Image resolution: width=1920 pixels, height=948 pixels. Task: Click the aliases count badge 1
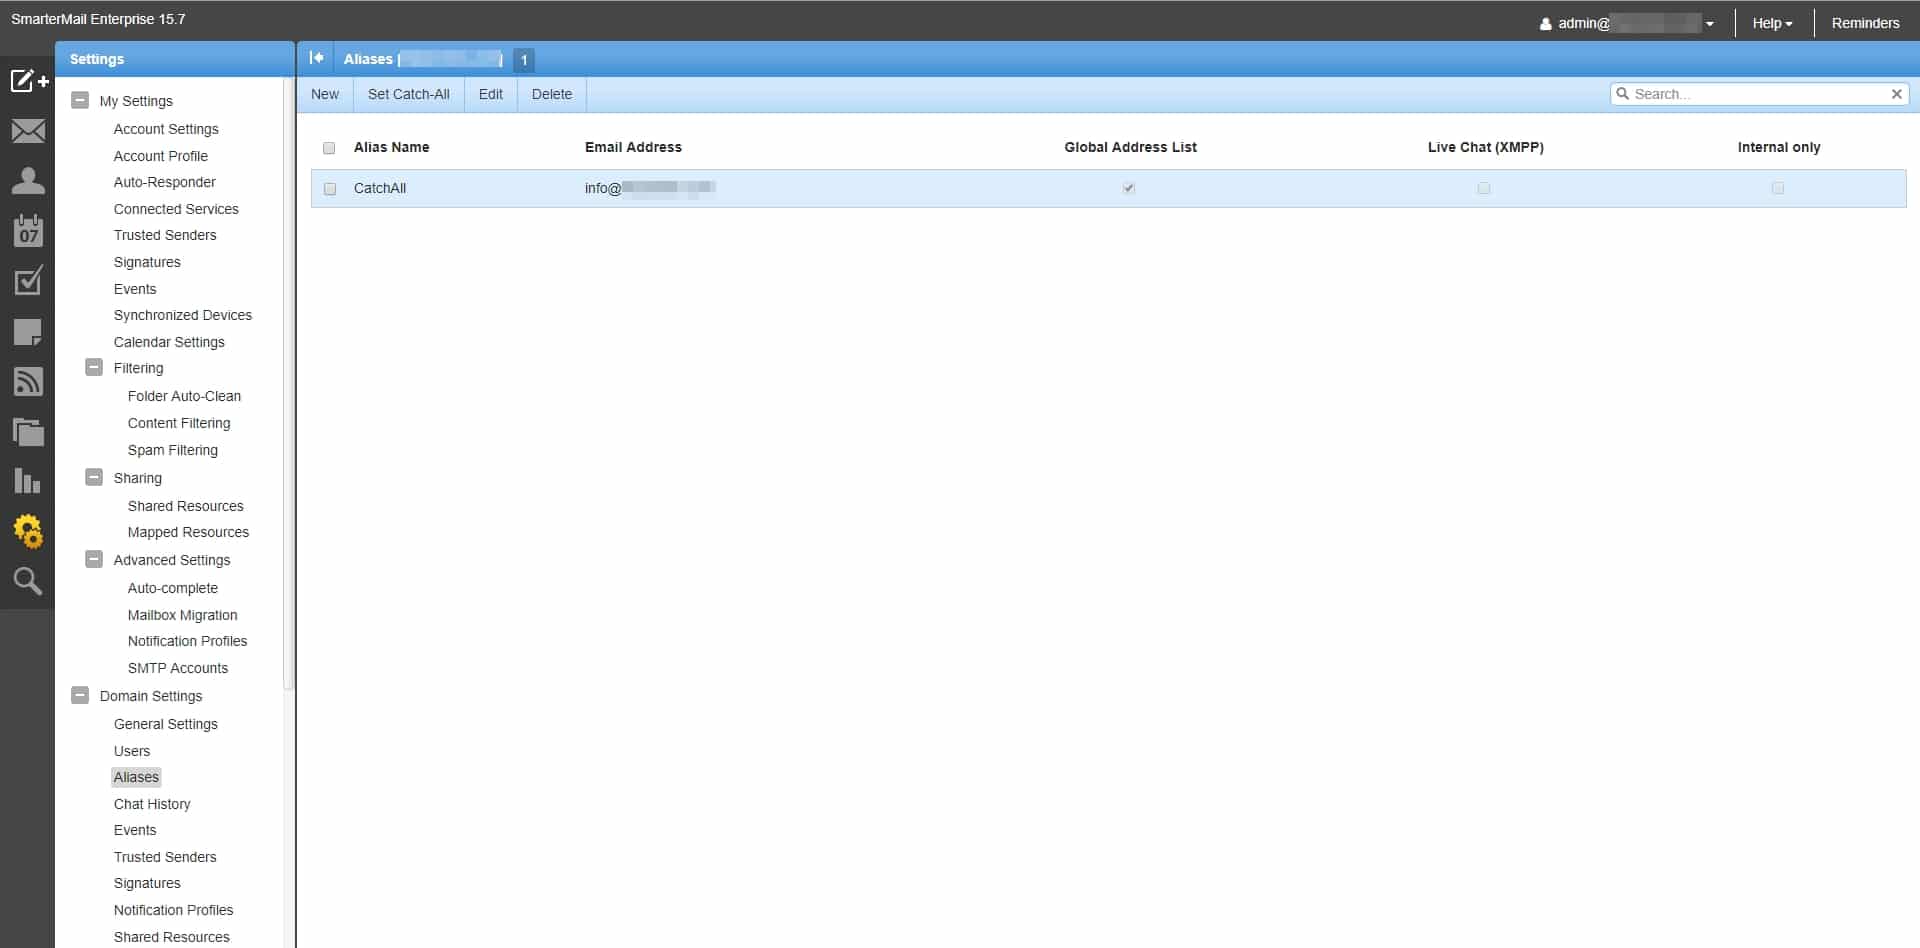524,60
